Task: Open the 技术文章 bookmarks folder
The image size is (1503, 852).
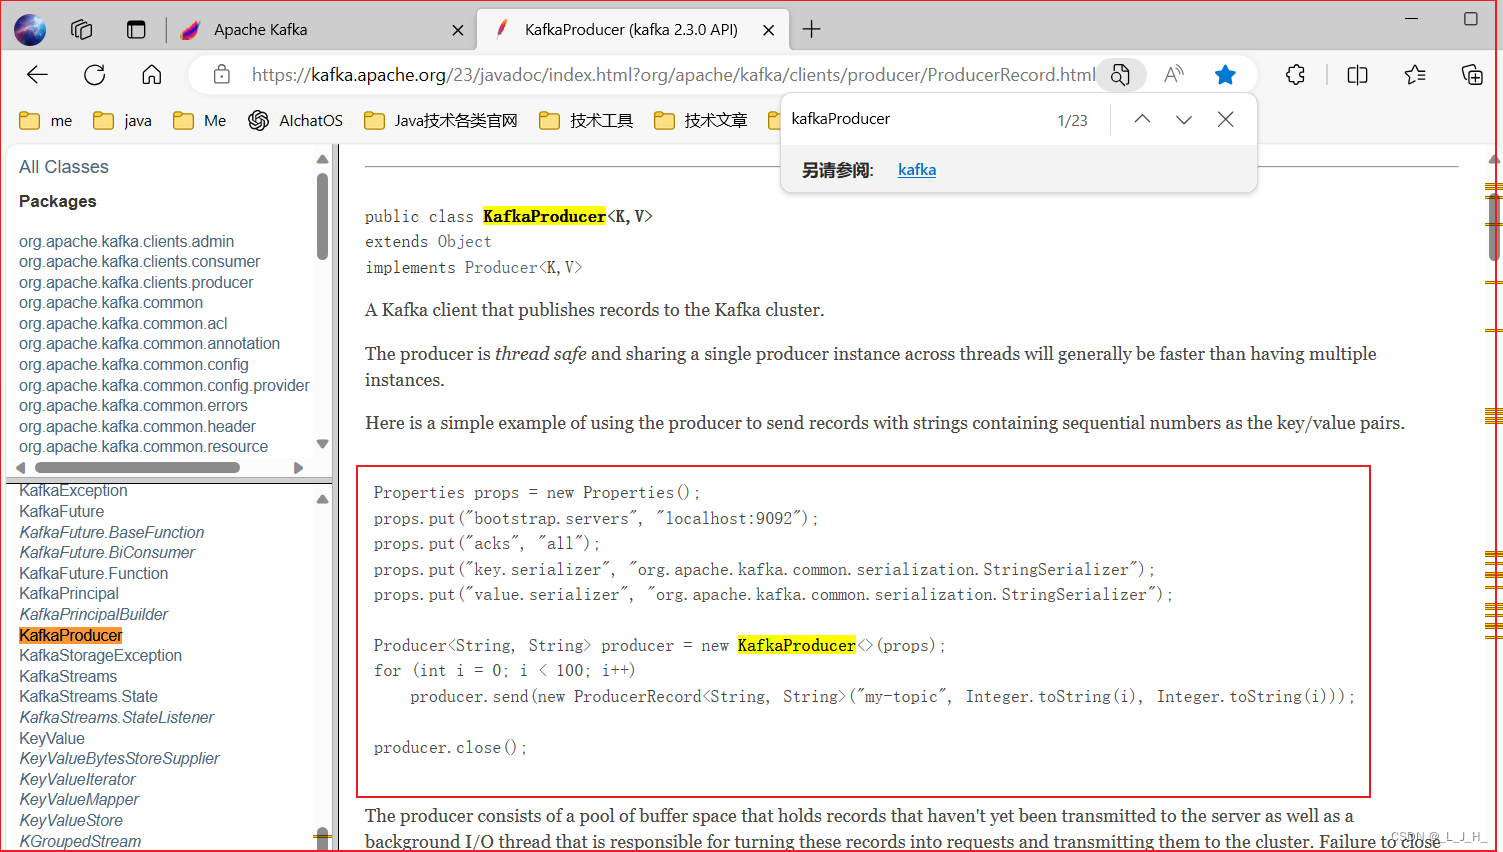Action: (x=701, y=121)
